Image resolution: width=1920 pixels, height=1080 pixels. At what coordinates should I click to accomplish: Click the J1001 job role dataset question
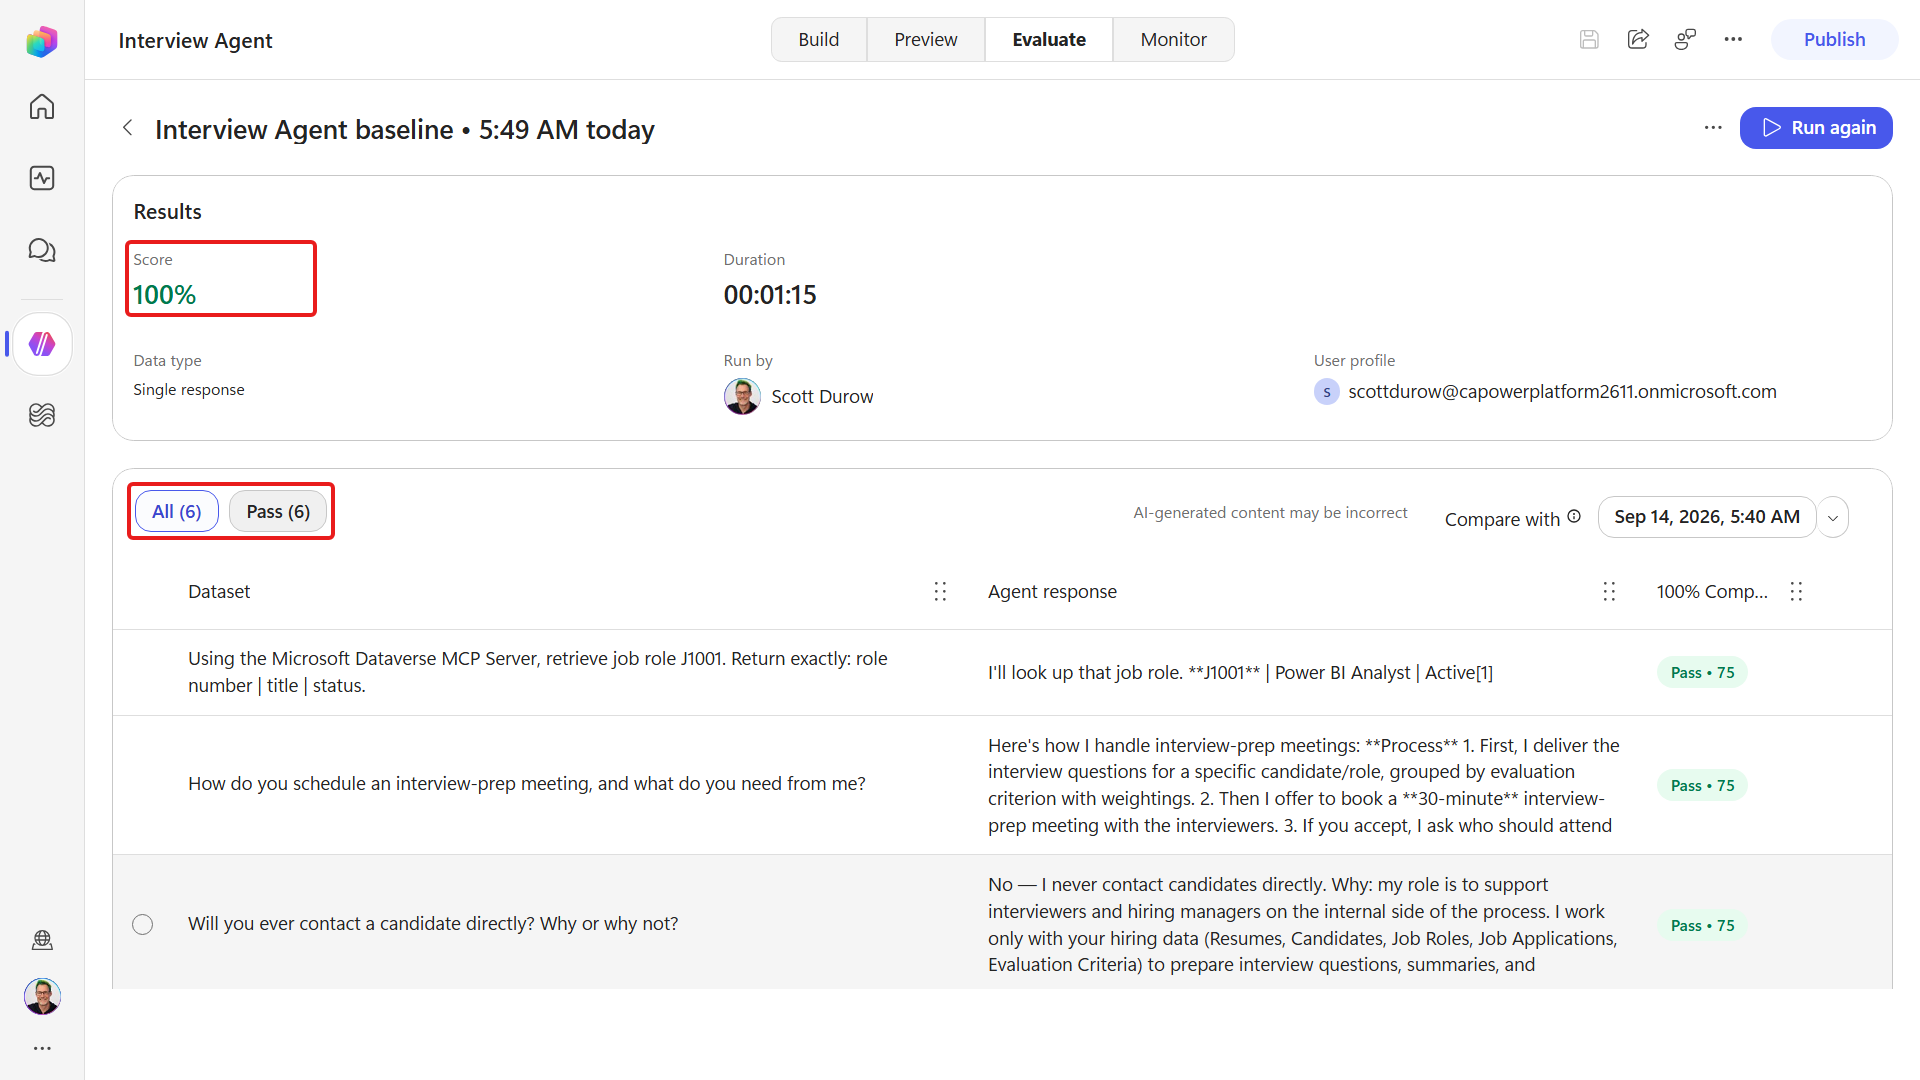(538, 672)
